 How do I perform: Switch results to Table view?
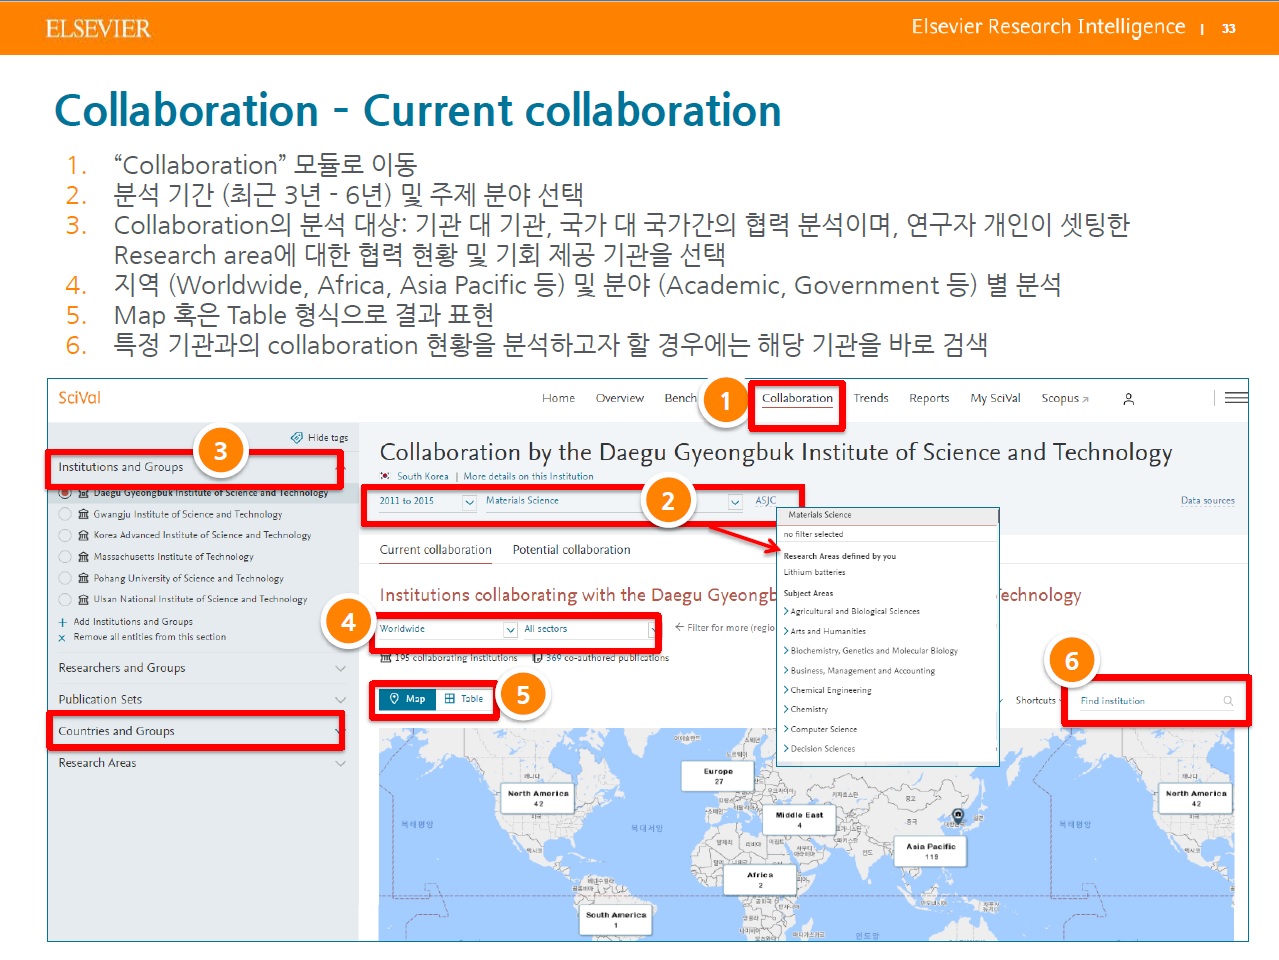(464, 699)
